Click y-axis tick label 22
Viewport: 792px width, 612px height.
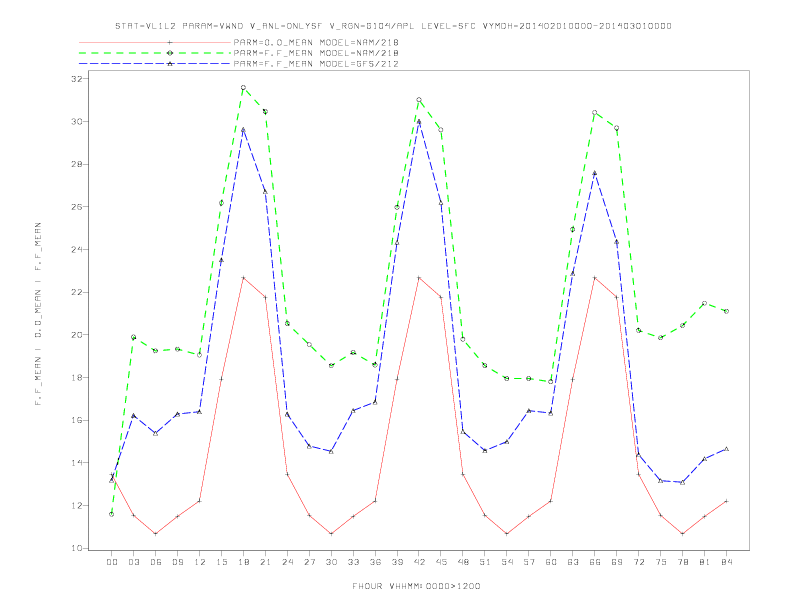[x=77, y=292]
